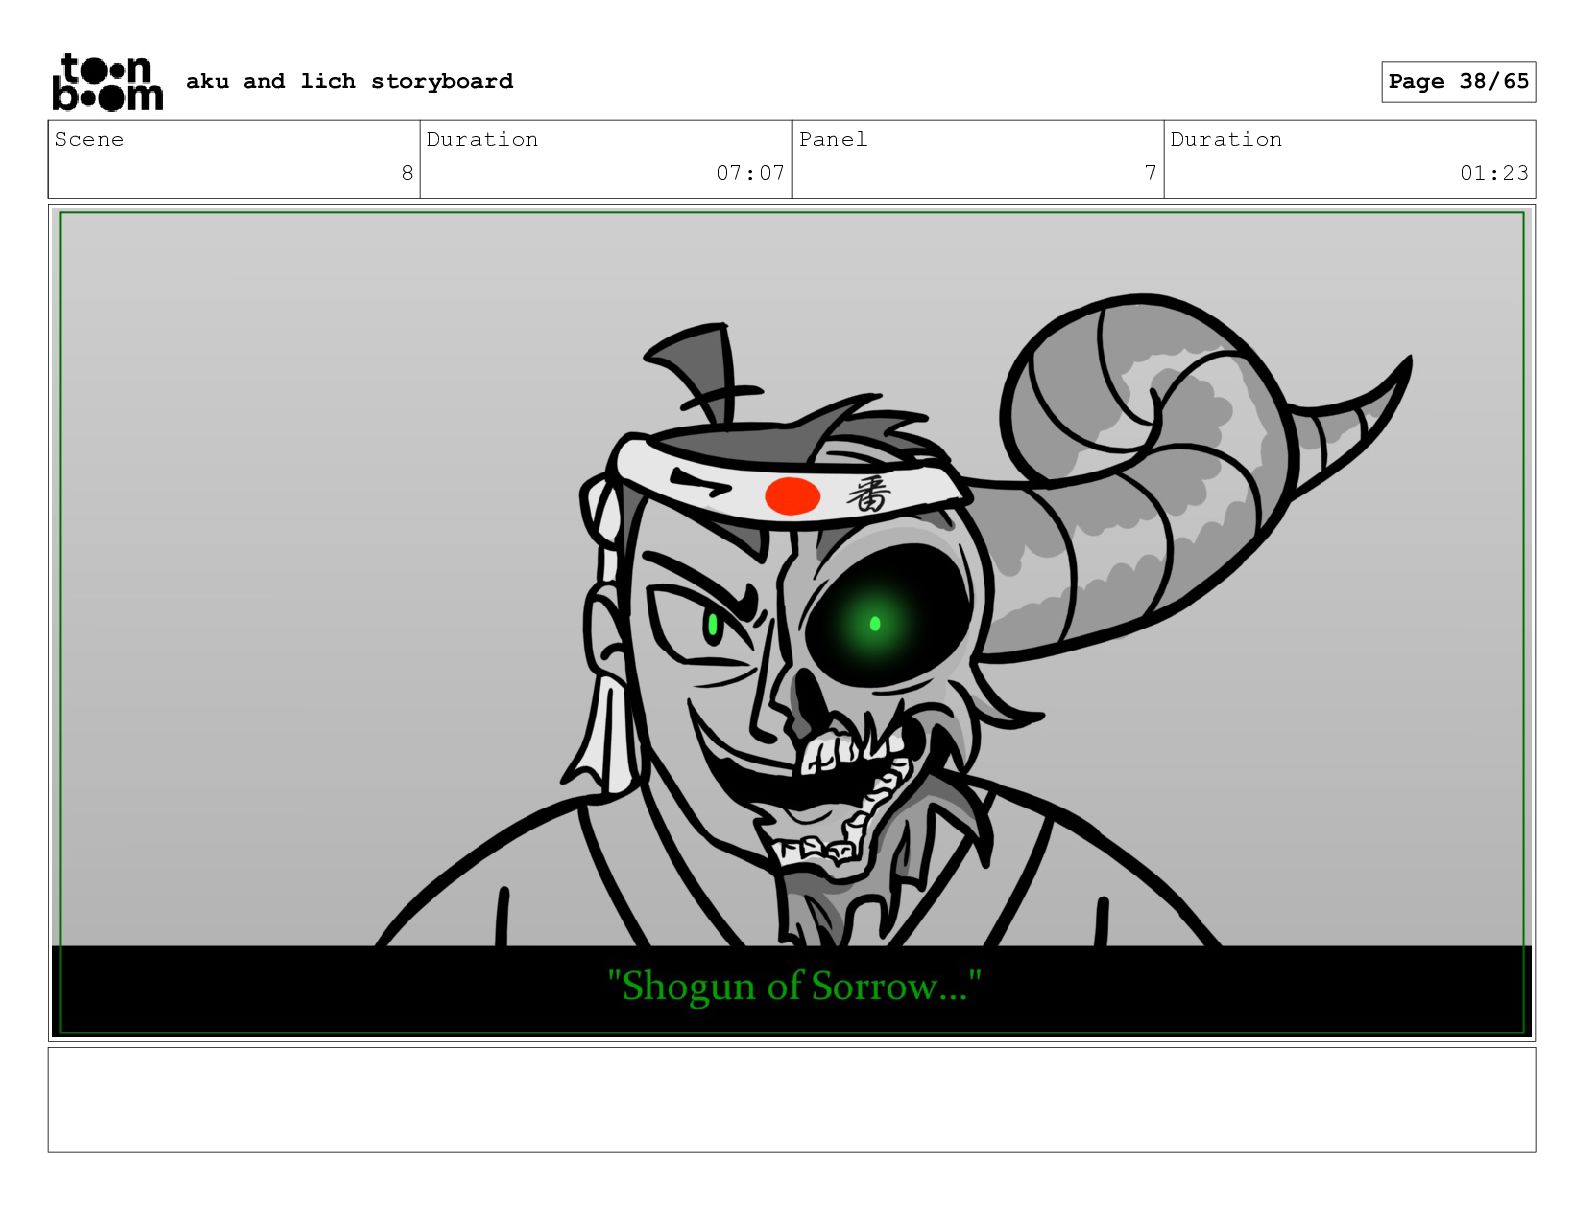Select the scene number "8" value
Viewport: 1584px width, 1224px height.
tap(407, 173)
